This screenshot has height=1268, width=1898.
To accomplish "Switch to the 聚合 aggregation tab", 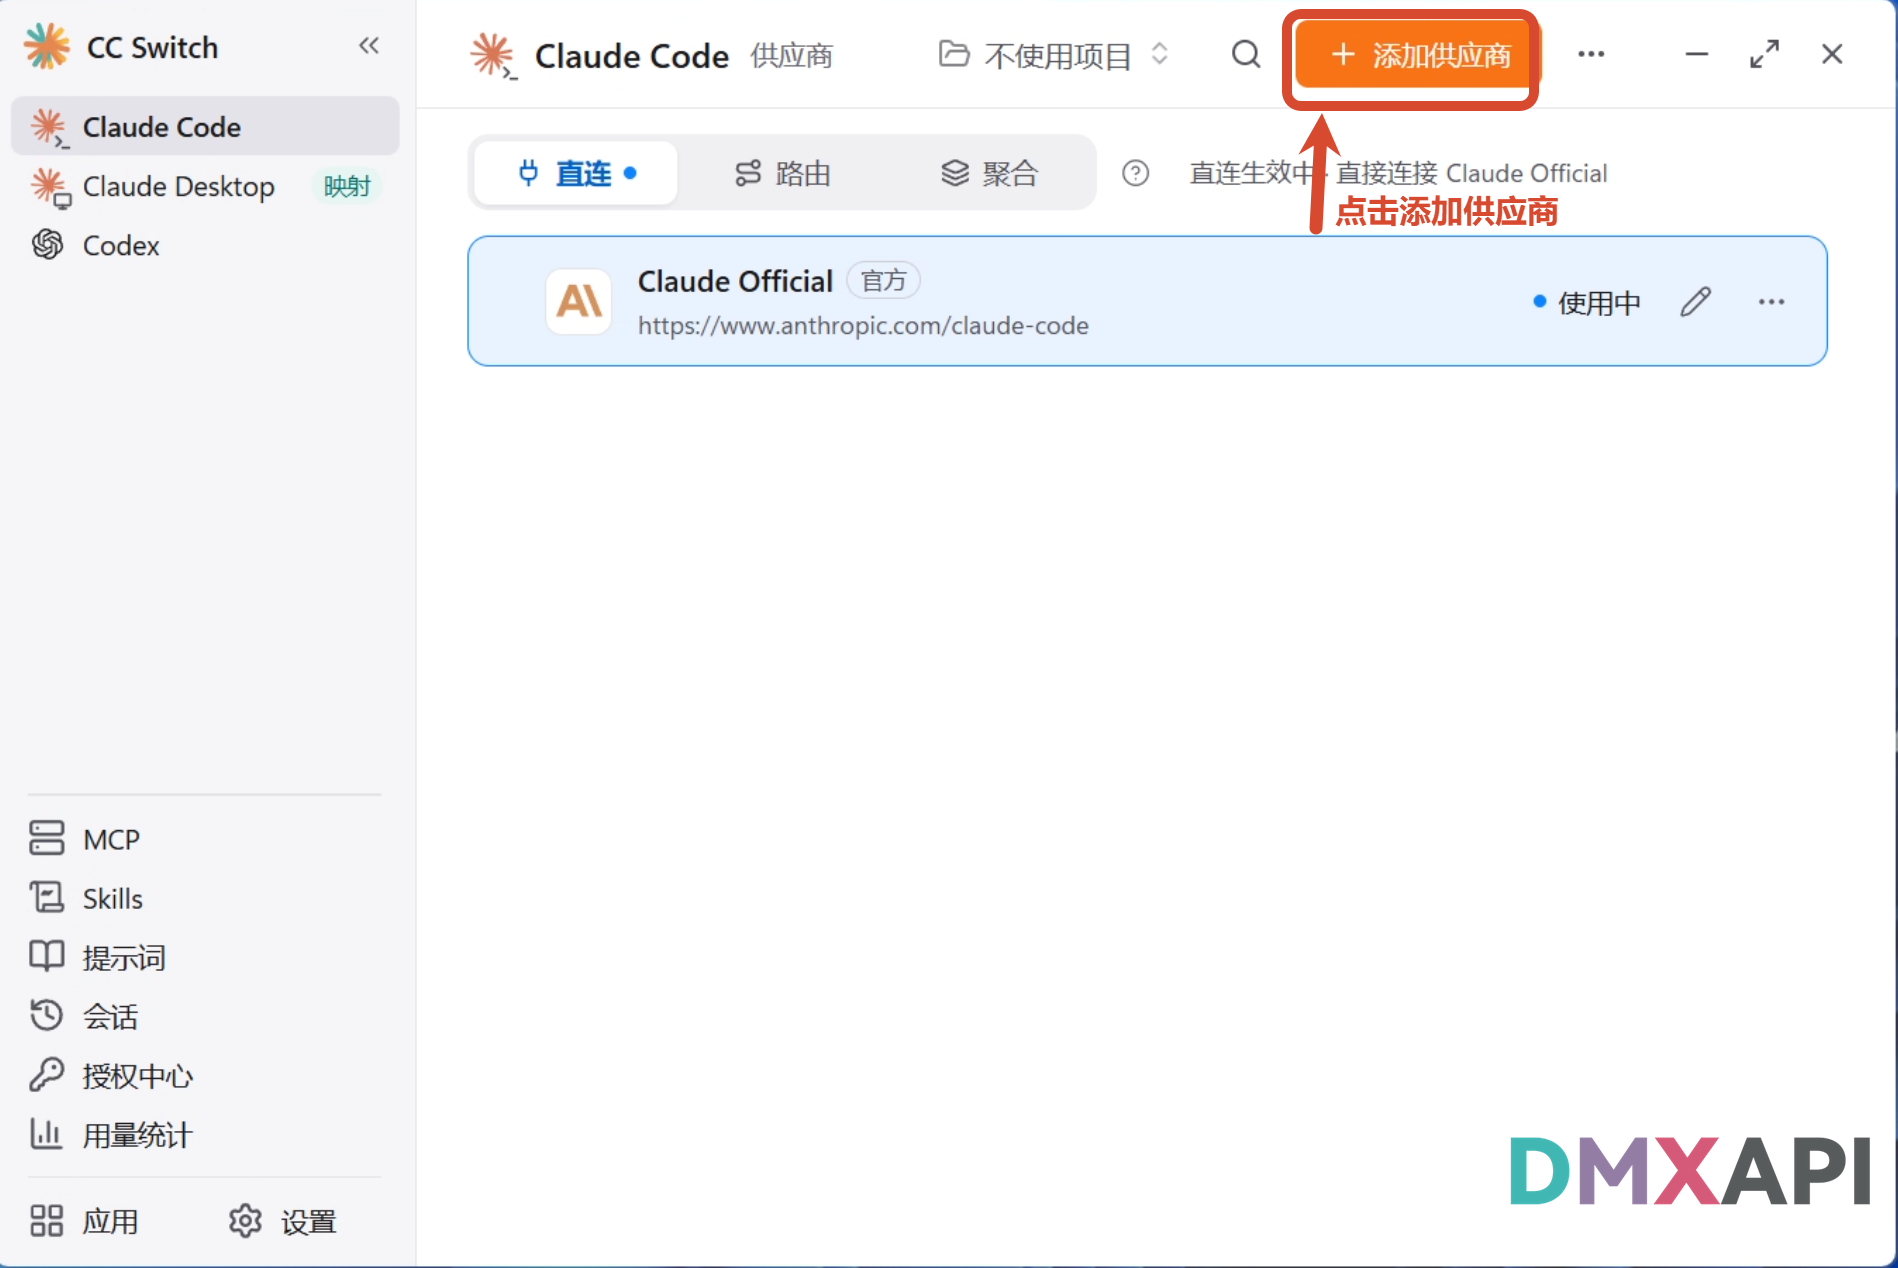I will pos(989,173).
